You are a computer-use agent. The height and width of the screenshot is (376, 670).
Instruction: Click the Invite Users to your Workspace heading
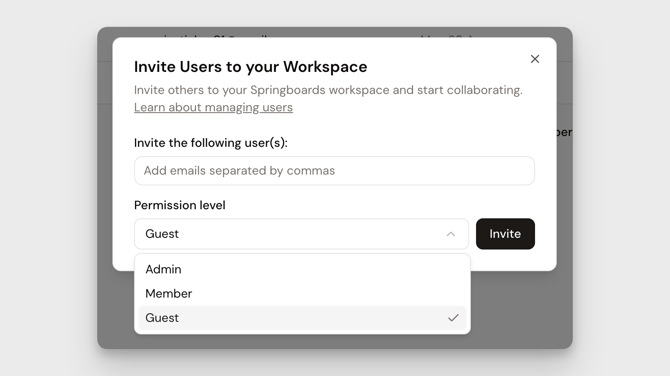(x=250, y=67)
